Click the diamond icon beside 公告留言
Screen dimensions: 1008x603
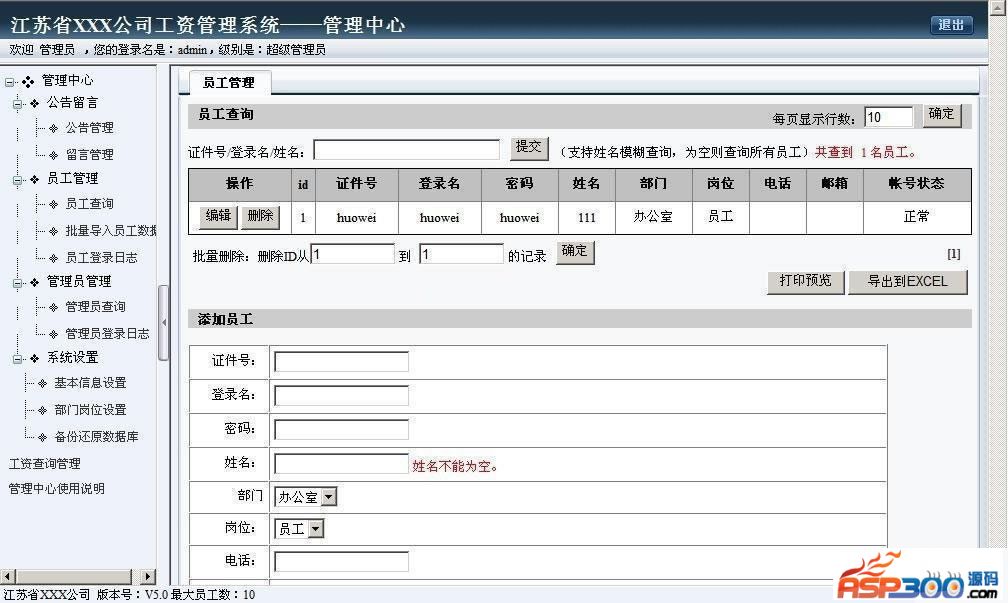[x=35, y=104]
